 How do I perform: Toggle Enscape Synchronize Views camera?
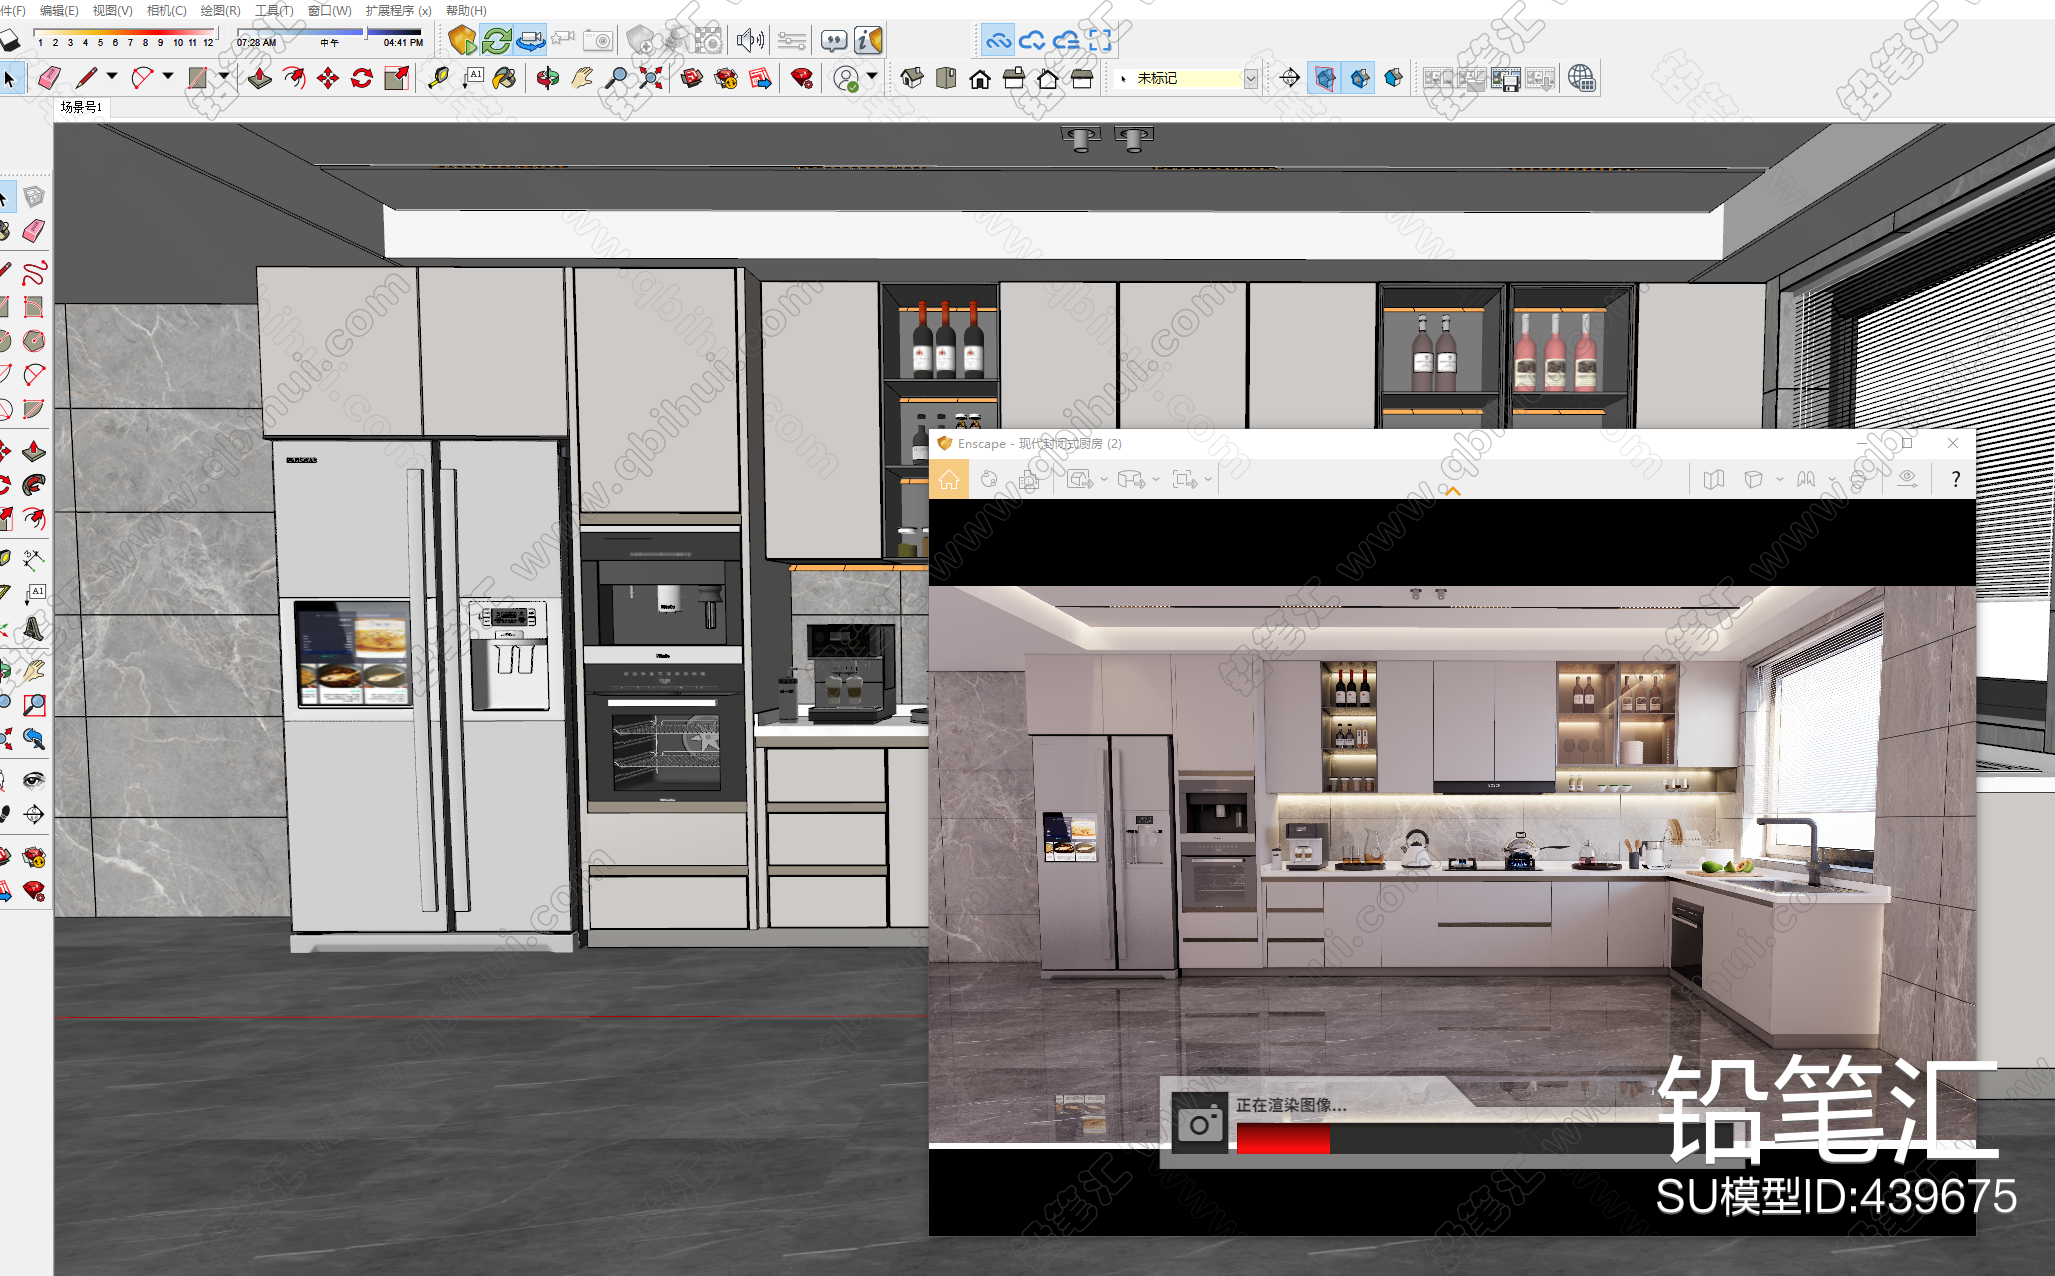530,40
